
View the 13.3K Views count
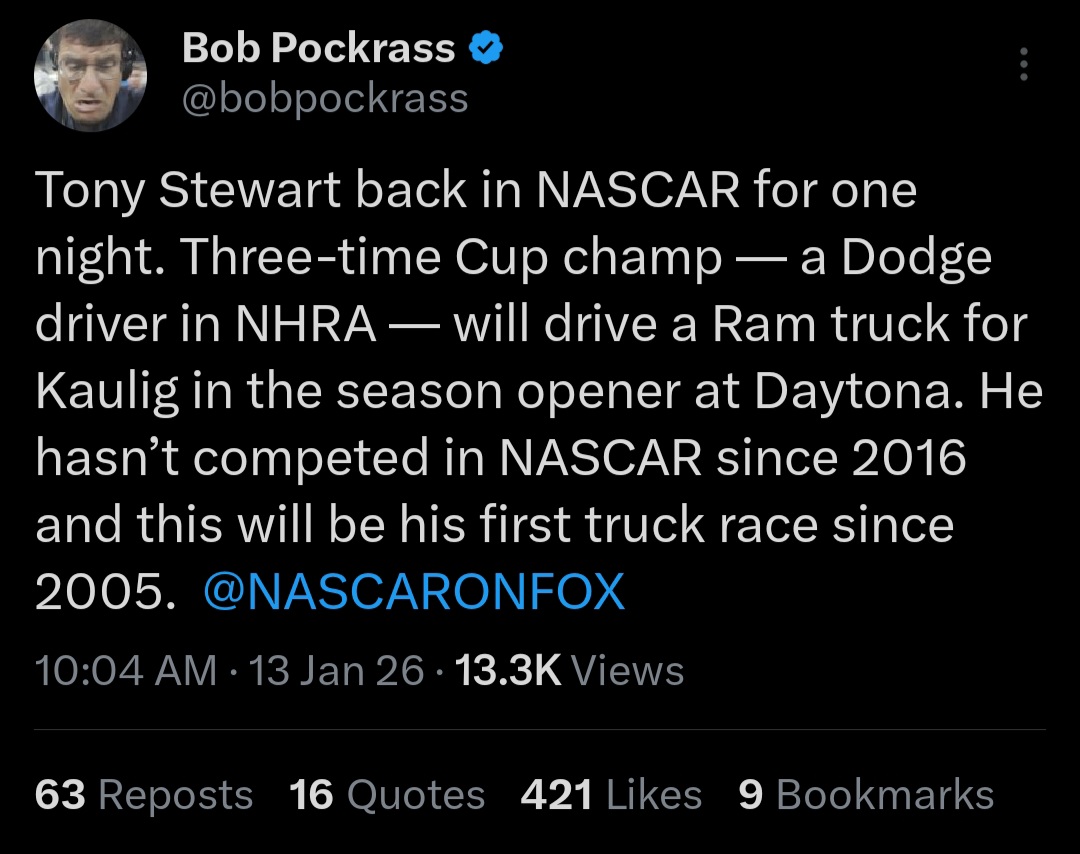point(569,670)
